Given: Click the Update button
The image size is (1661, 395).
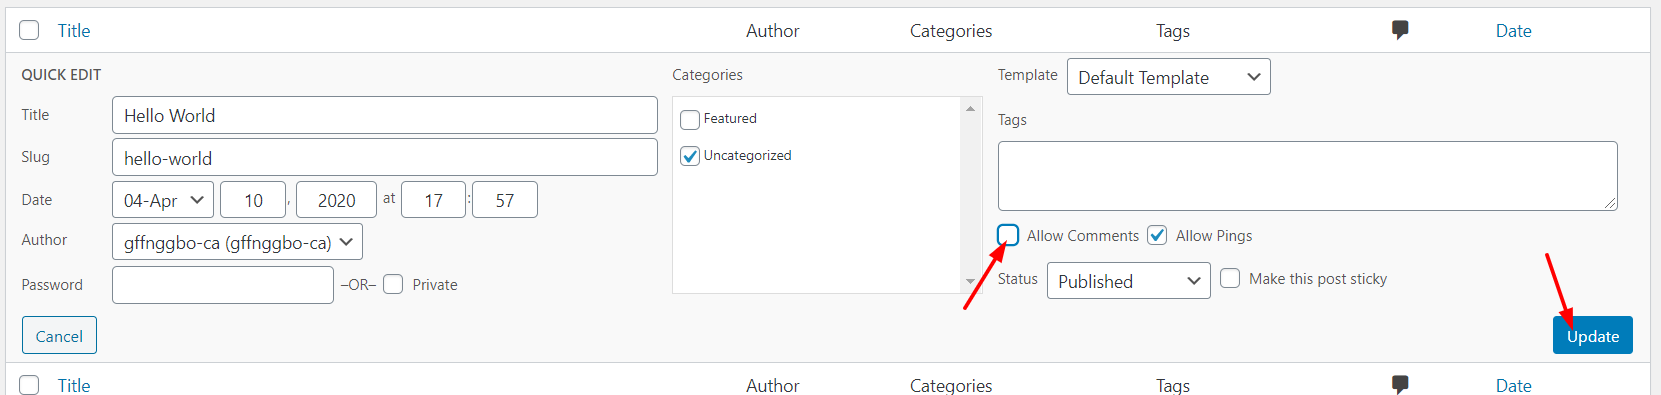Looking at the screenshot, I should (1593, 335).
